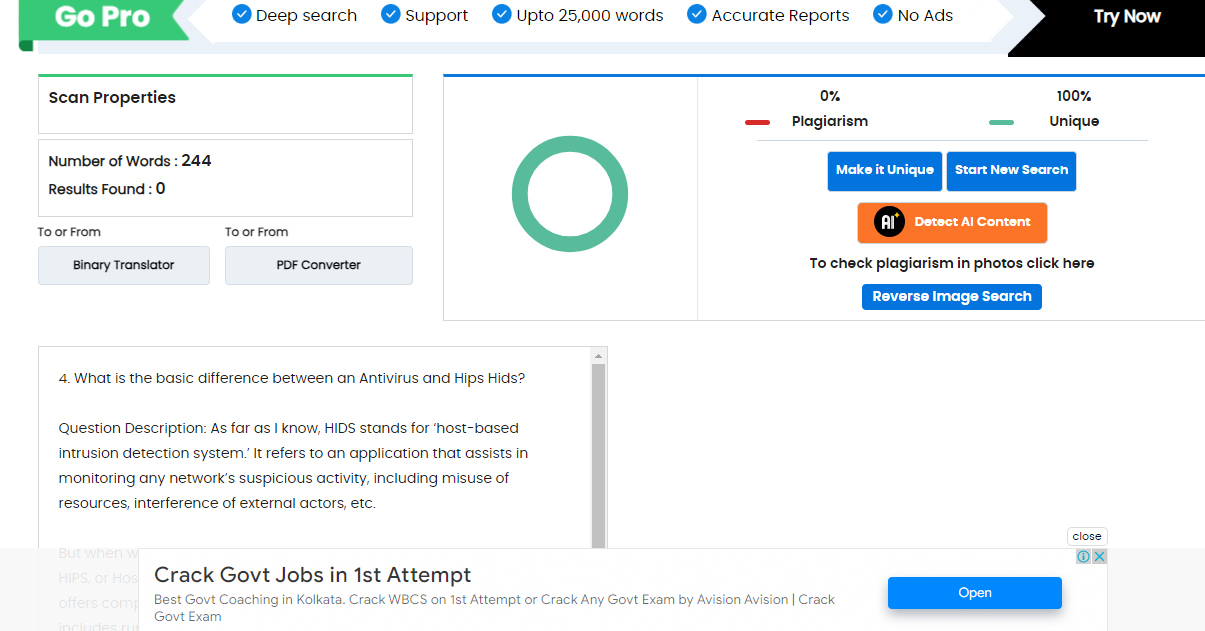Click the '100%' unique value
Viewport: 1205px width, 631px height.
coord(1074,97)
